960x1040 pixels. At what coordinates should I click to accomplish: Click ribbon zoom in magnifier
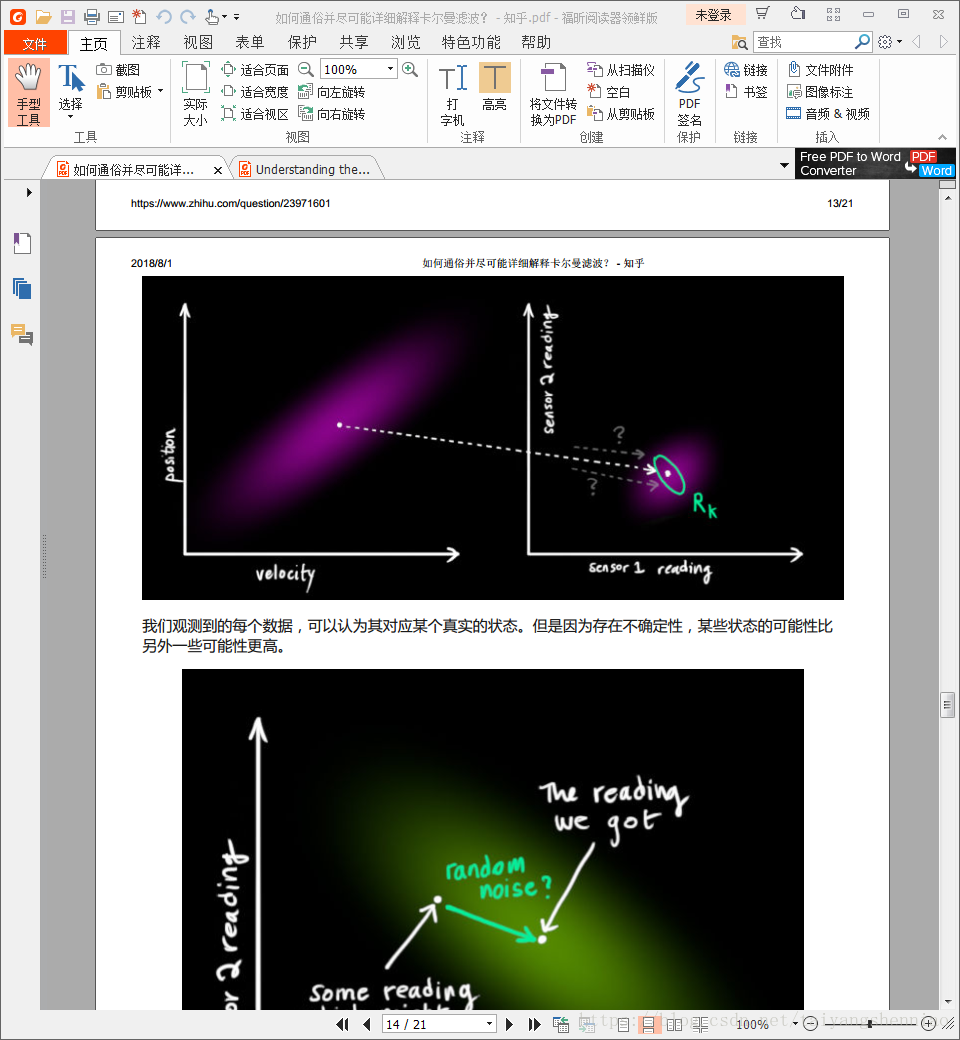pyautogui.click(x=410, y=69)
